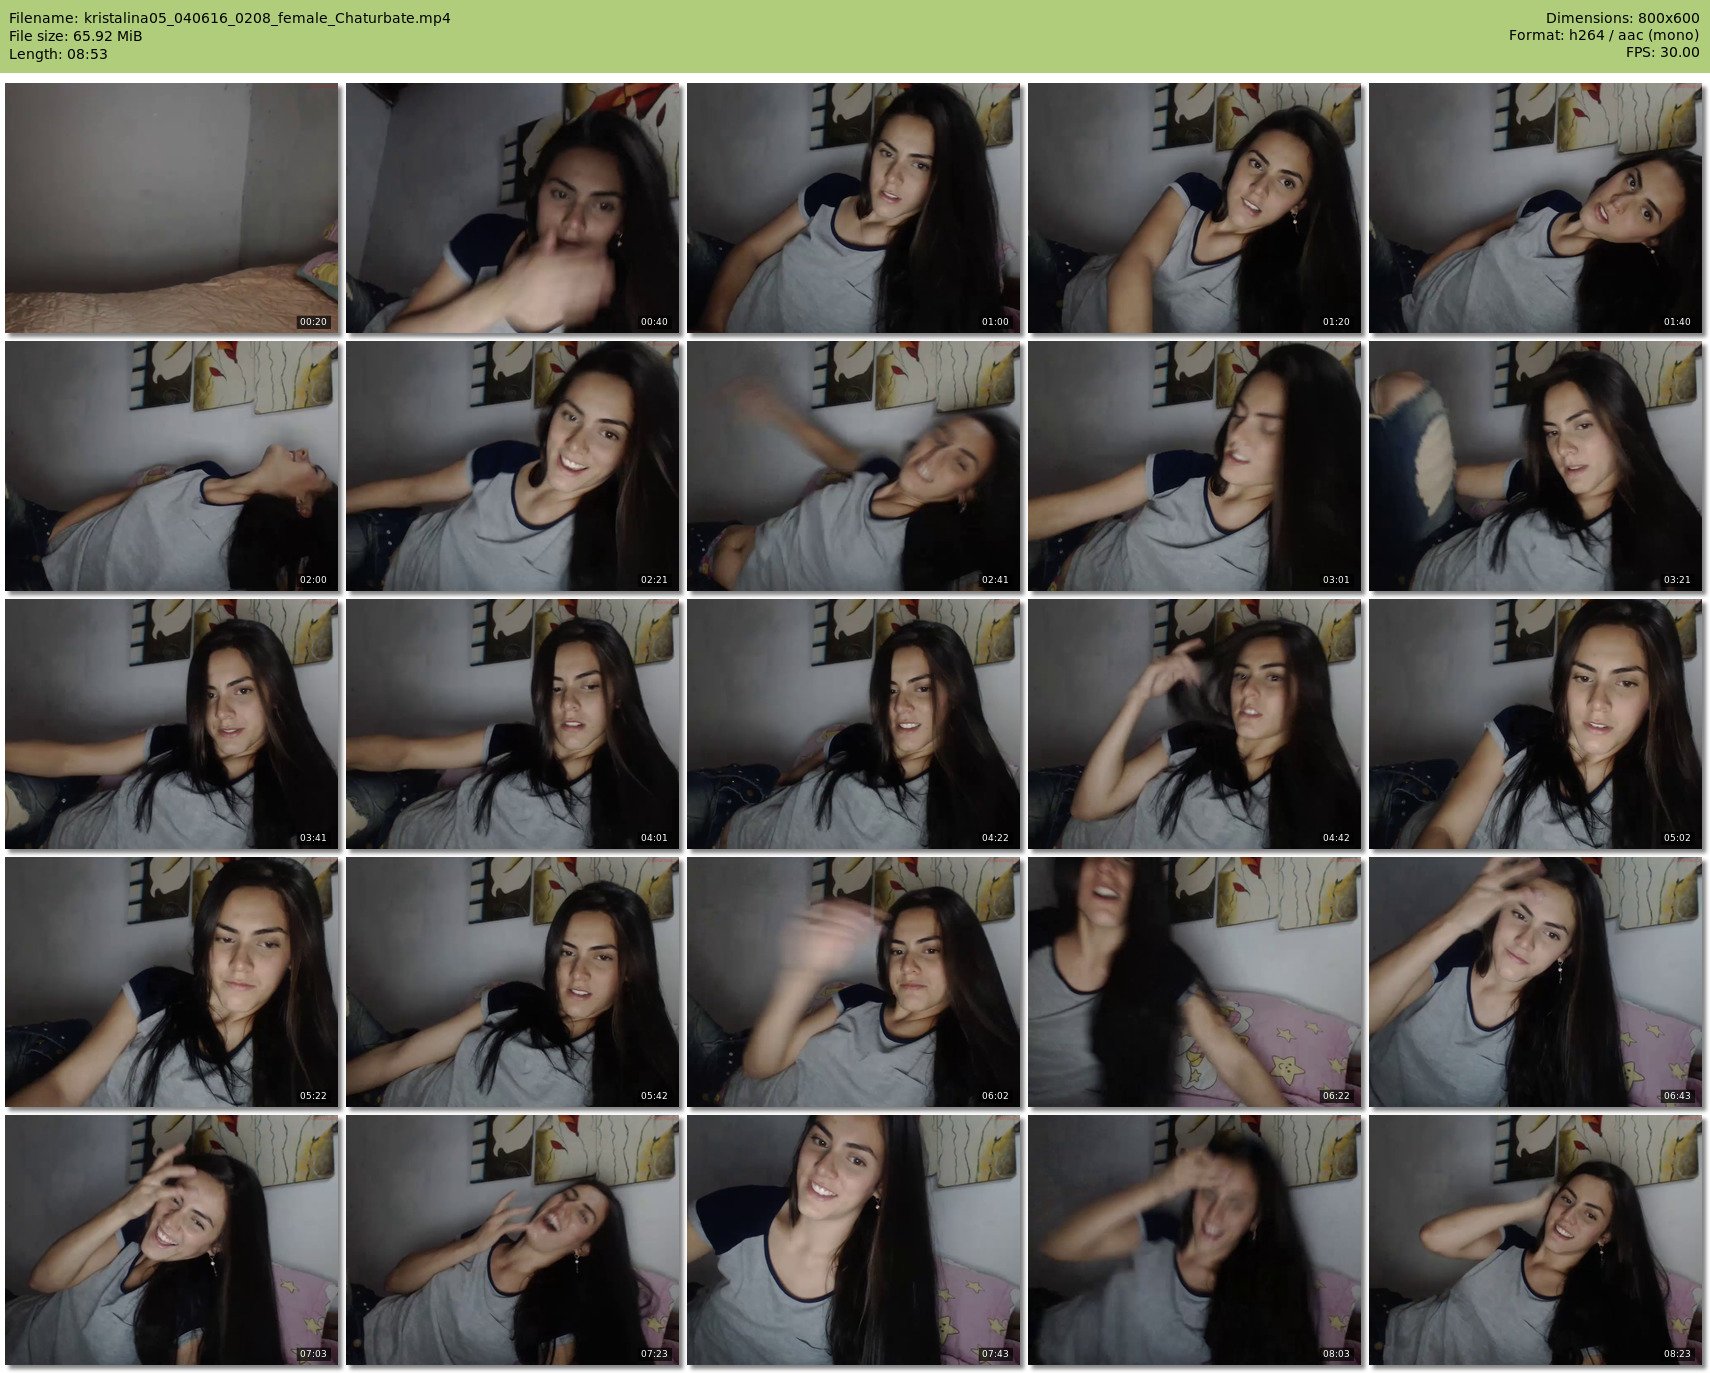Screen dimensions: 1710x1373
Task: Select the thumbnail timestamped 07:03
Action: (171, 1240)
